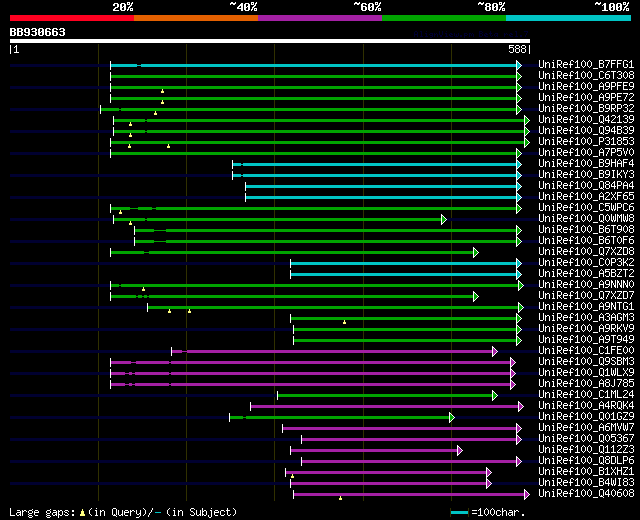Click the green ~80% identity legend segment
The height and width of the screenshot is (520, 640).
(444, 18)
